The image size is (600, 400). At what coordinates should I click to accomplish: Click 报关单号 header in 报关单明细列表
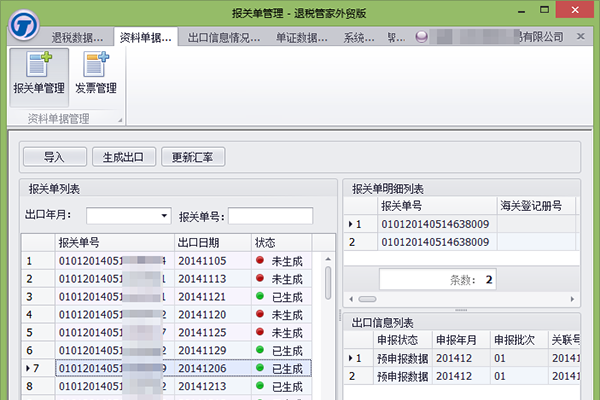coord(437,206)
